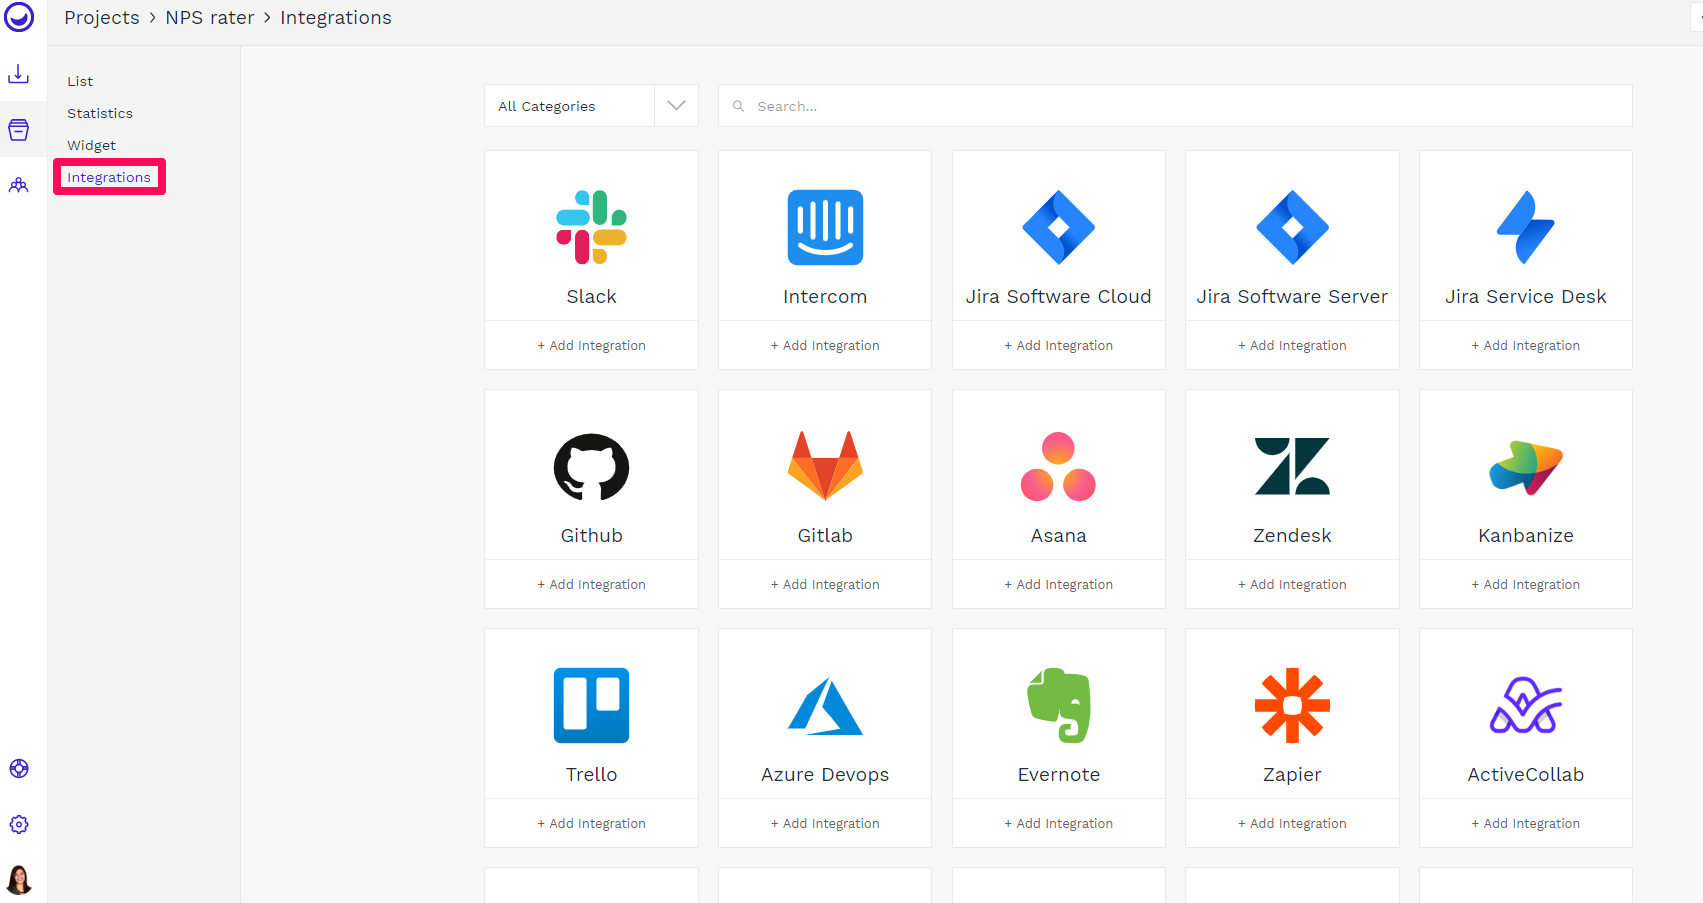Image resolution: width=1703 pixels, height=903 pixels.
Task: Add Integration for Jira Service Desk
Action: pyautogui.click(x=1525, y=345)
